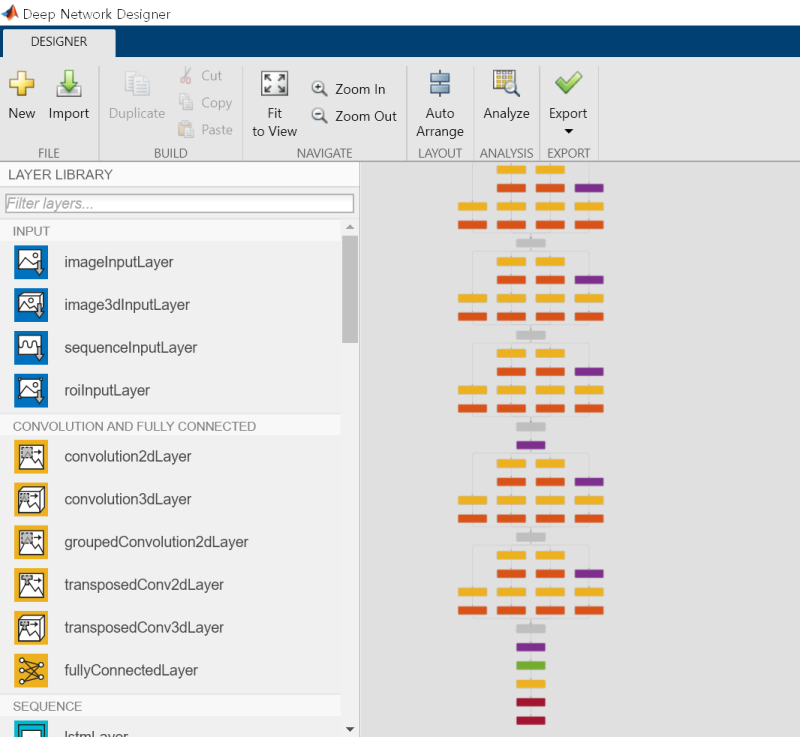Select the sequenceInputLayer icon
Screen dimensions: 800x737
point(31,348)
